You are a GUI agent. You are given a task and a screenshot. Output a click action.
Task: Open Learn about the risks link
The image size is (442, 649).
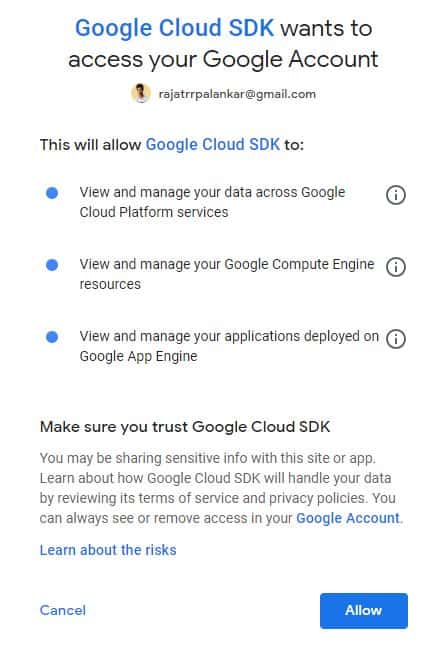pyautogui.click(x=108, y=550)
